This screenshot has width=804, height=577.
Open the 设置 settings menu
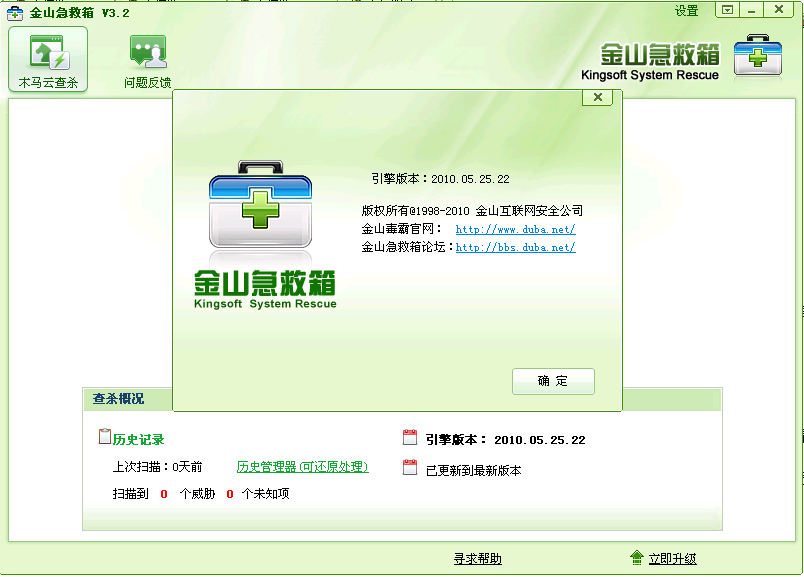687,11
